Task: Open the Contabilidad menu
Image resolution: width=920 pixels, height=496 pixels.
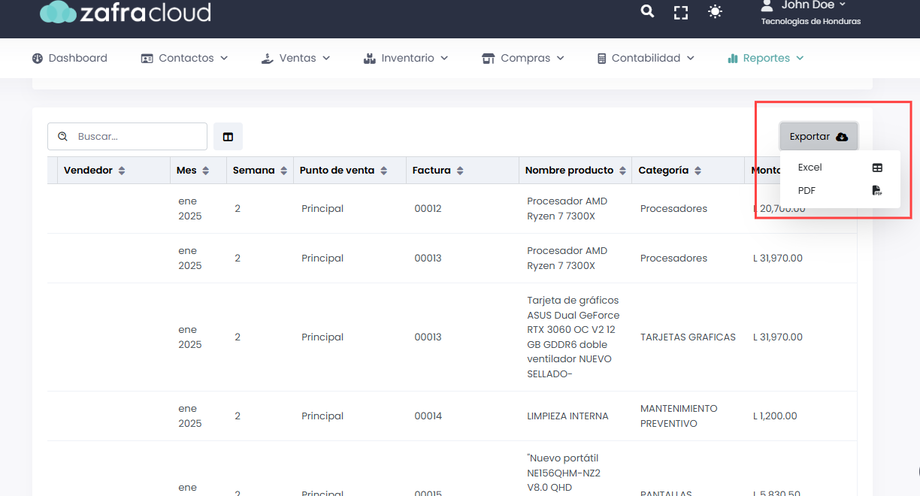Action: 645,58
